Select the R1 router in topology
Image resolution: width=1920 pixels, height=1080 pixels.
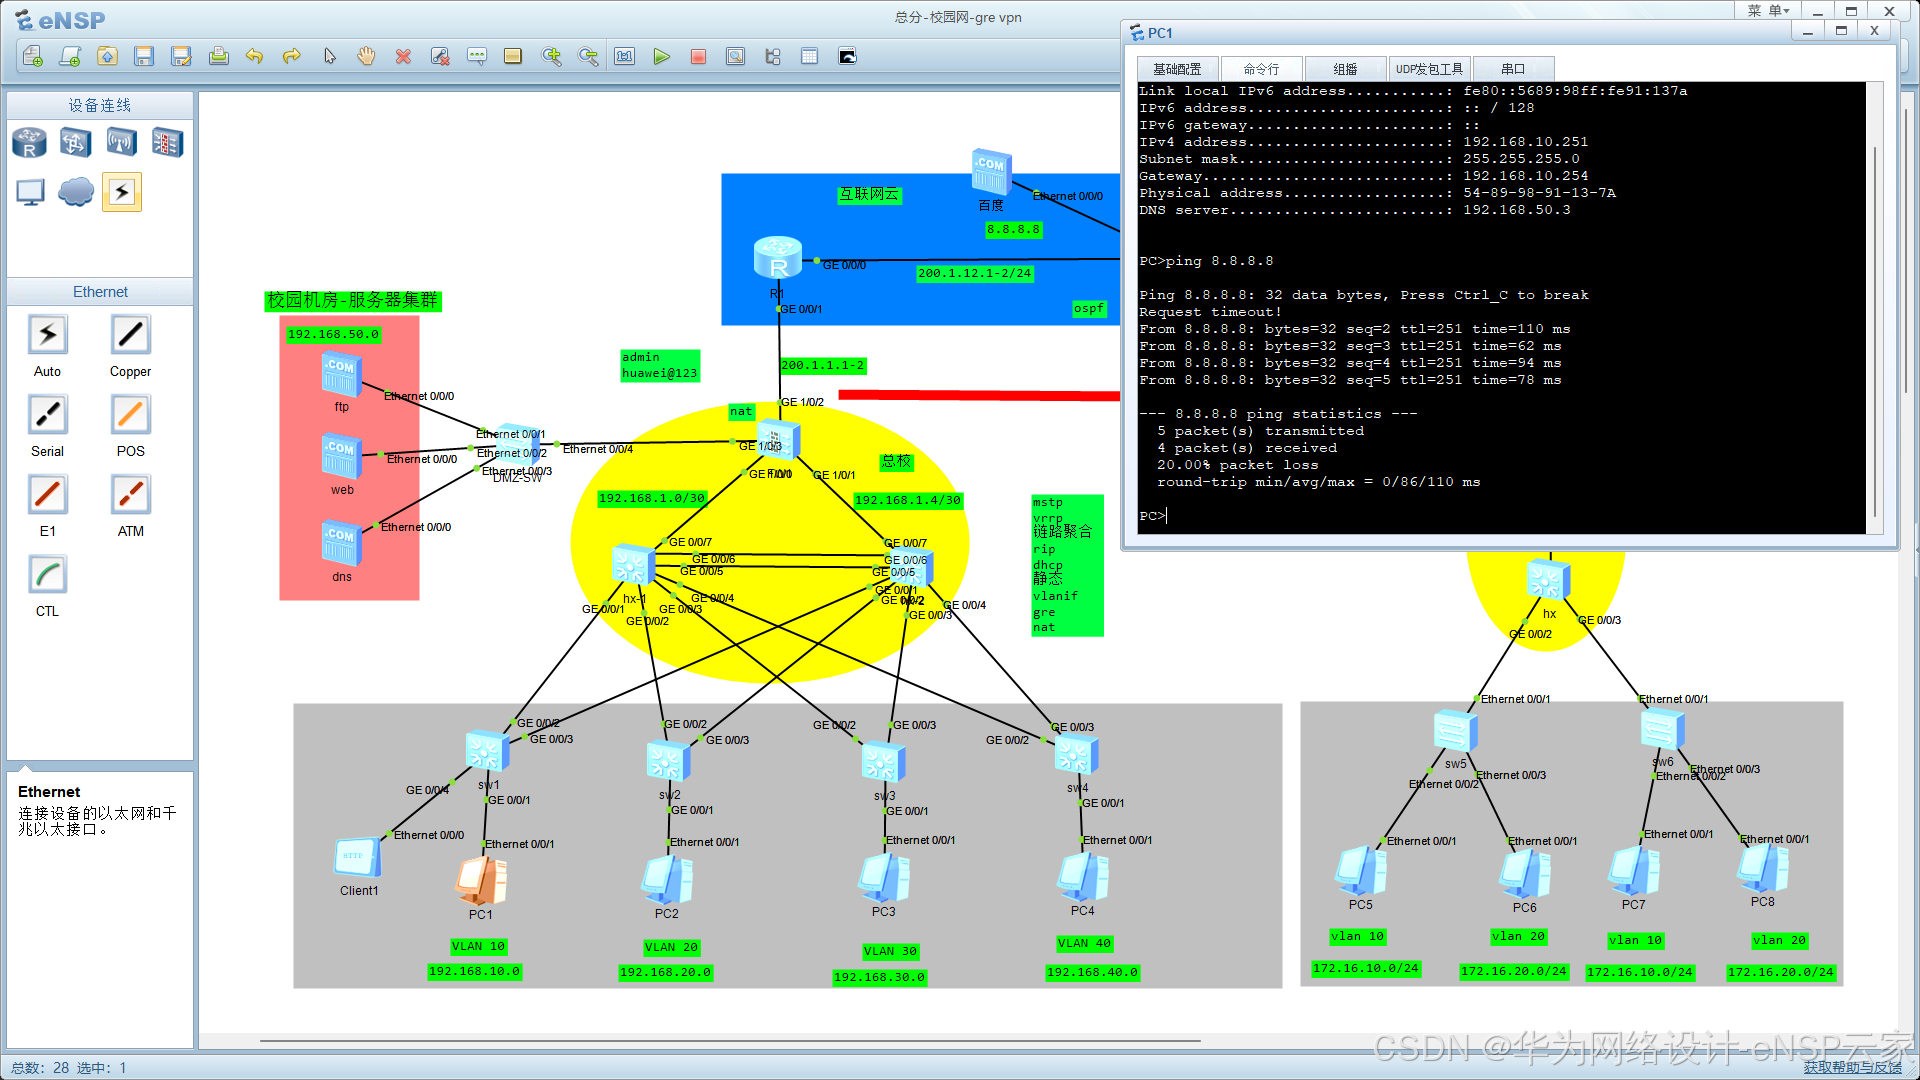click(x=777, y=258)
